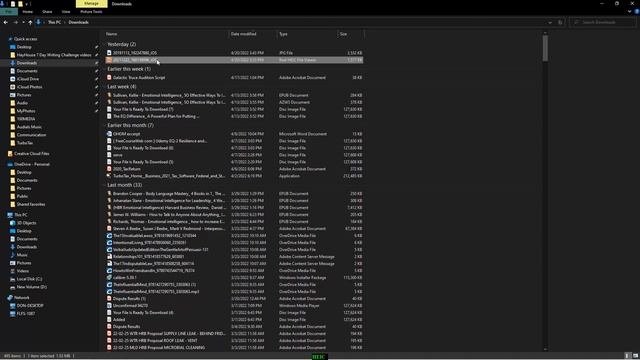
Task: Select the first JPG File in the Yesterday group
Action: coord(234,53)
